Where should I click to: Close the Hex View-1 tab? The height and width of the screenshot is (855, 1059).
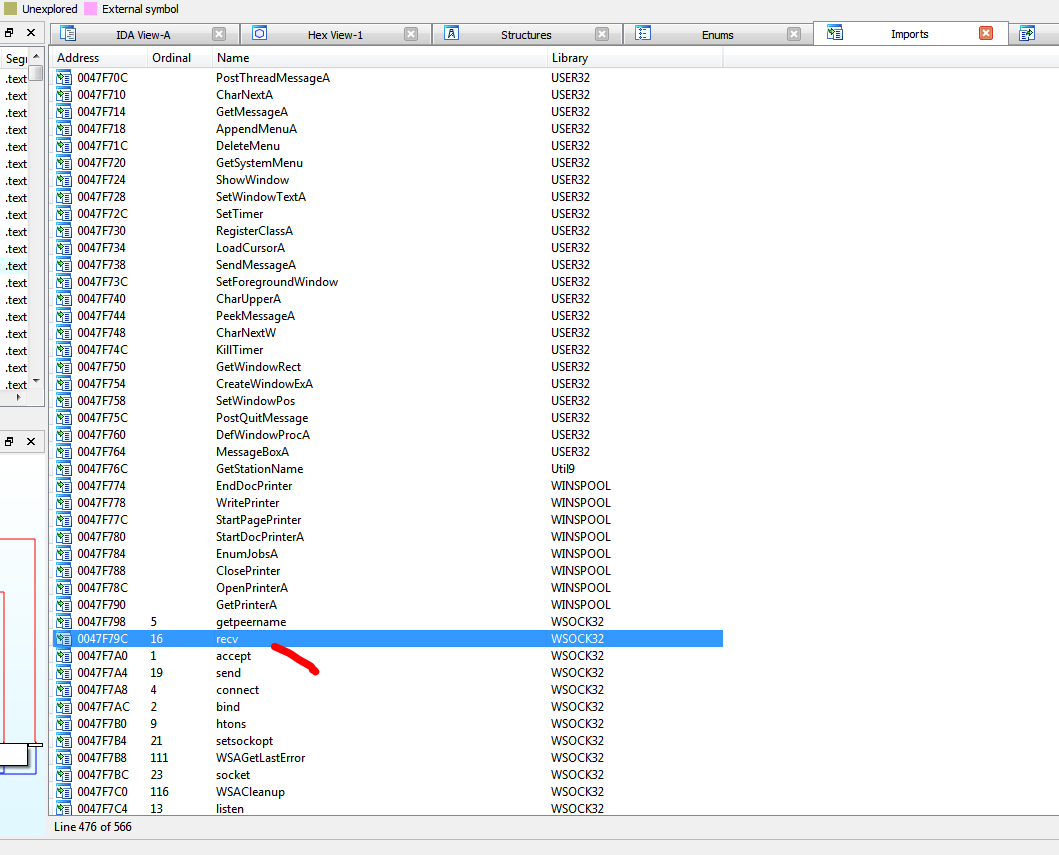click(411, 34)
